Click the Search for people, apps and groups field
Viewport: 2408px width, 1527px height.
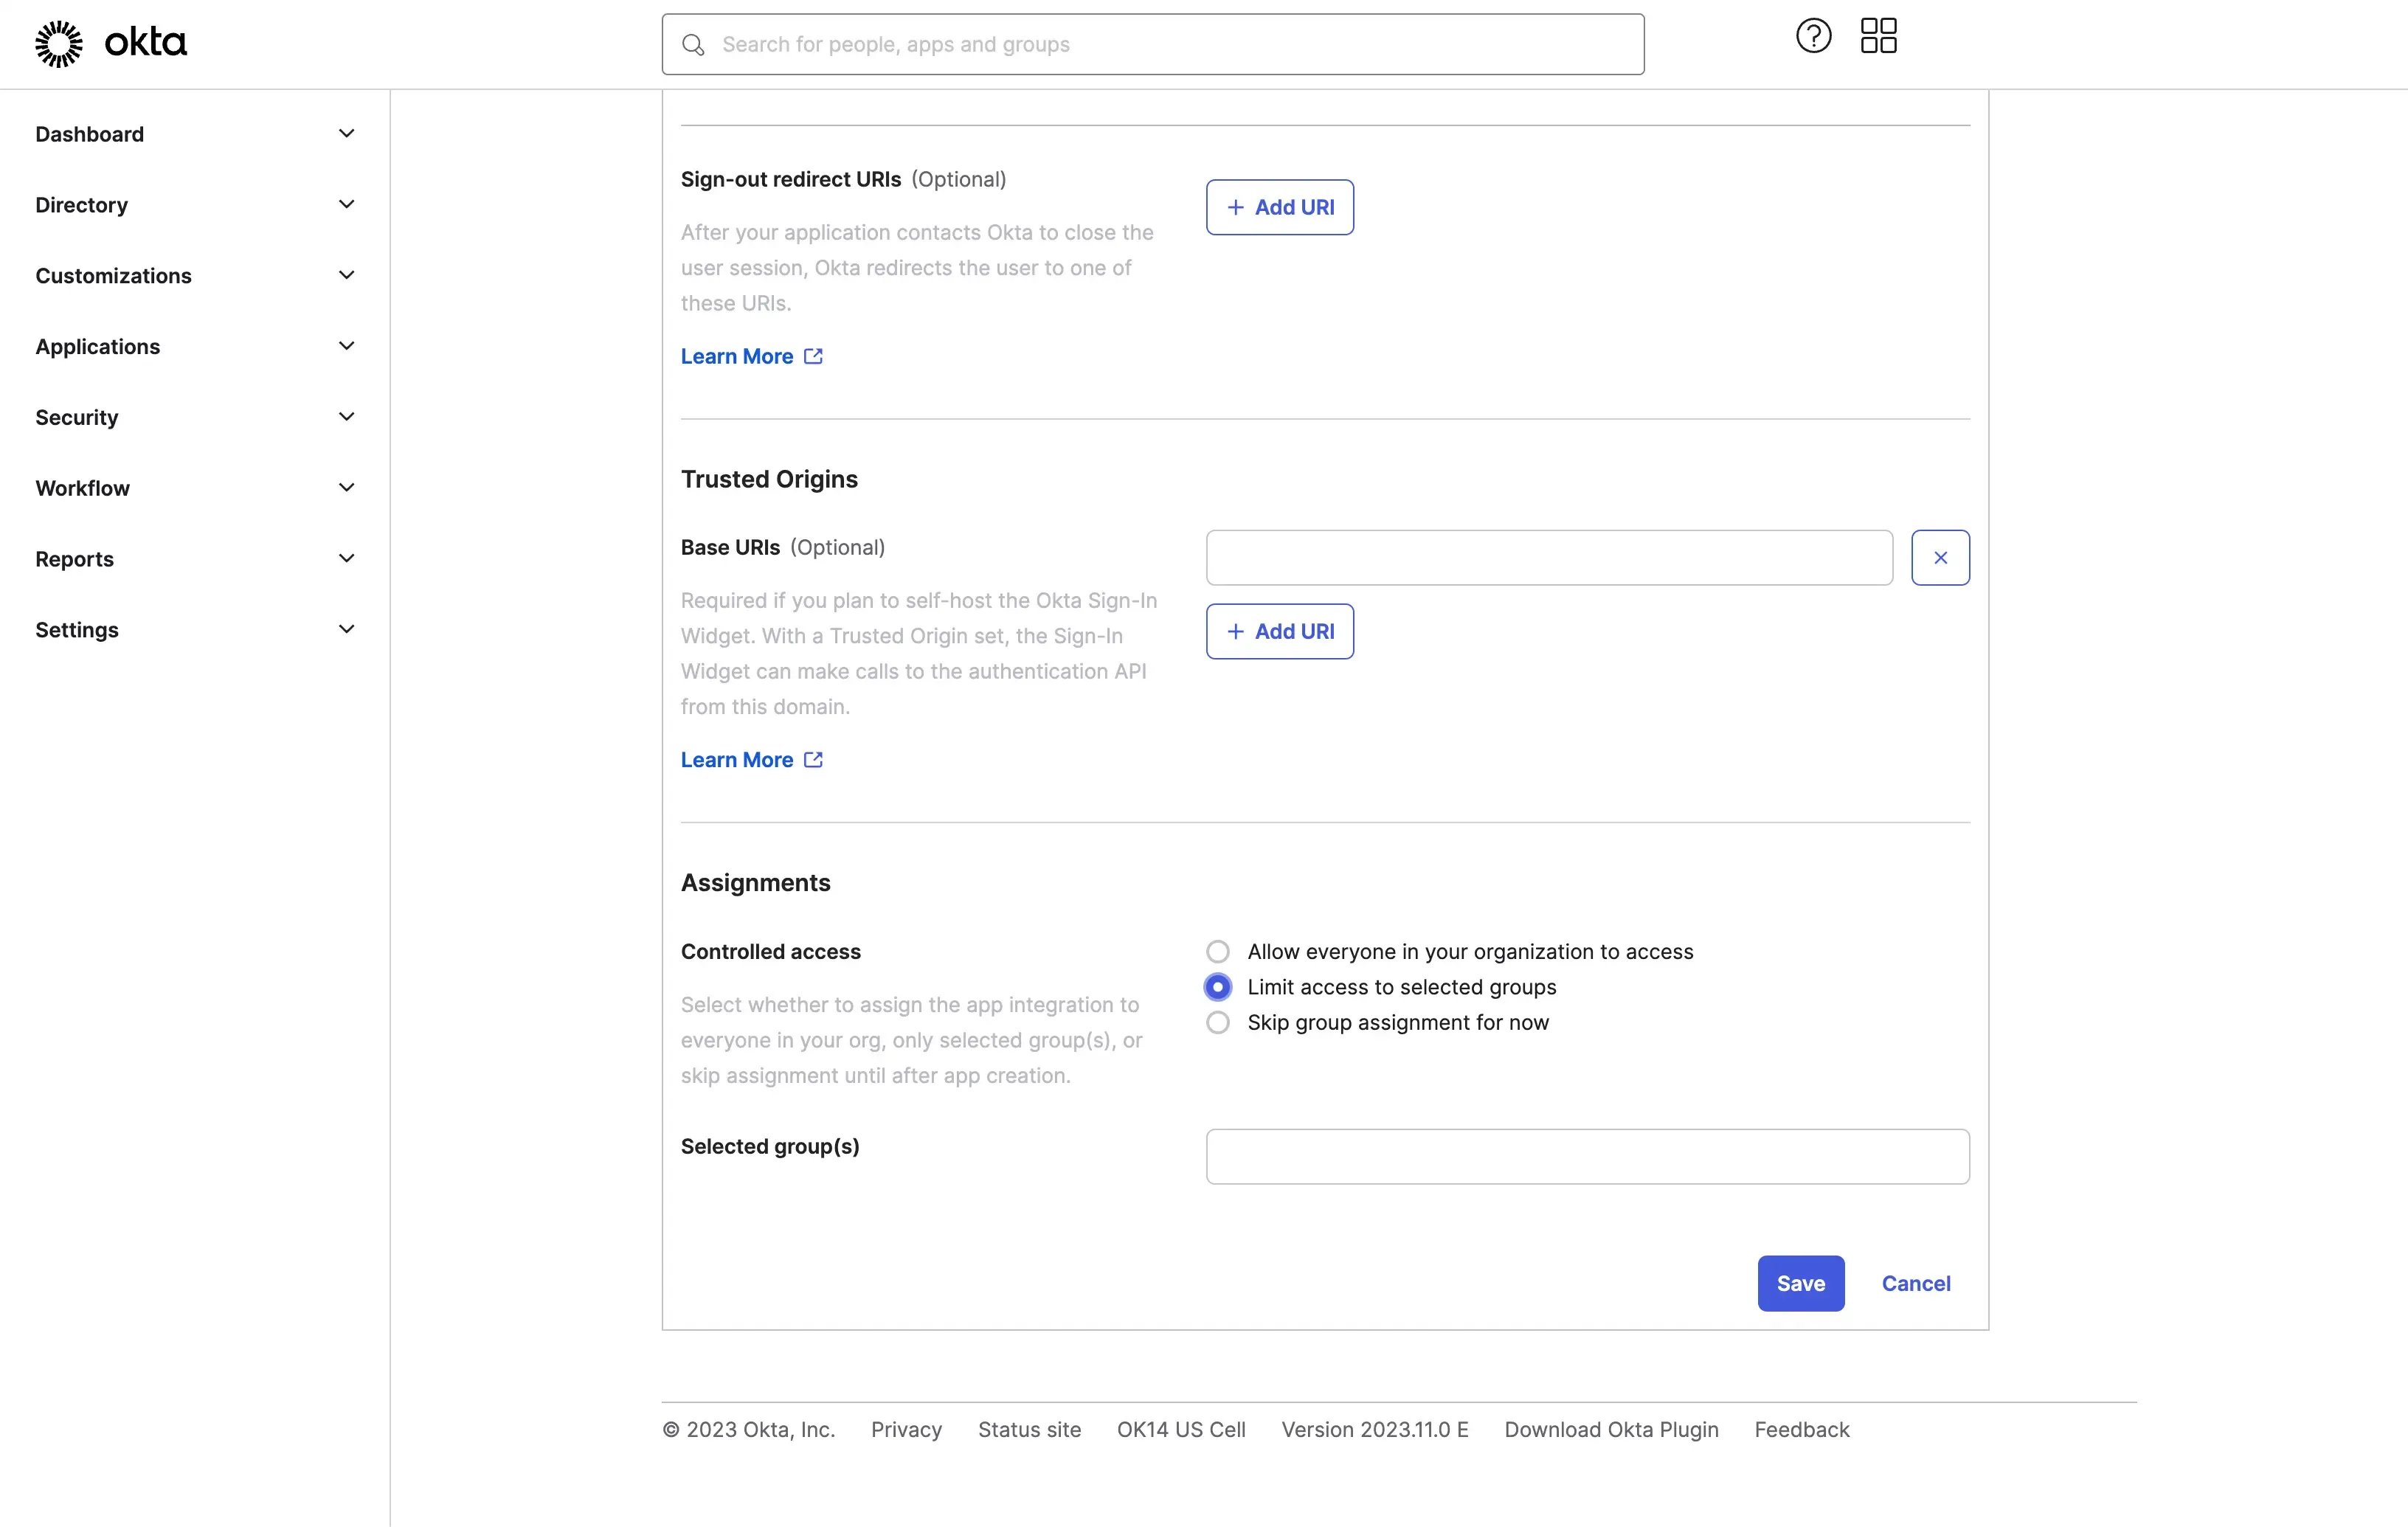coord(1152,44)
